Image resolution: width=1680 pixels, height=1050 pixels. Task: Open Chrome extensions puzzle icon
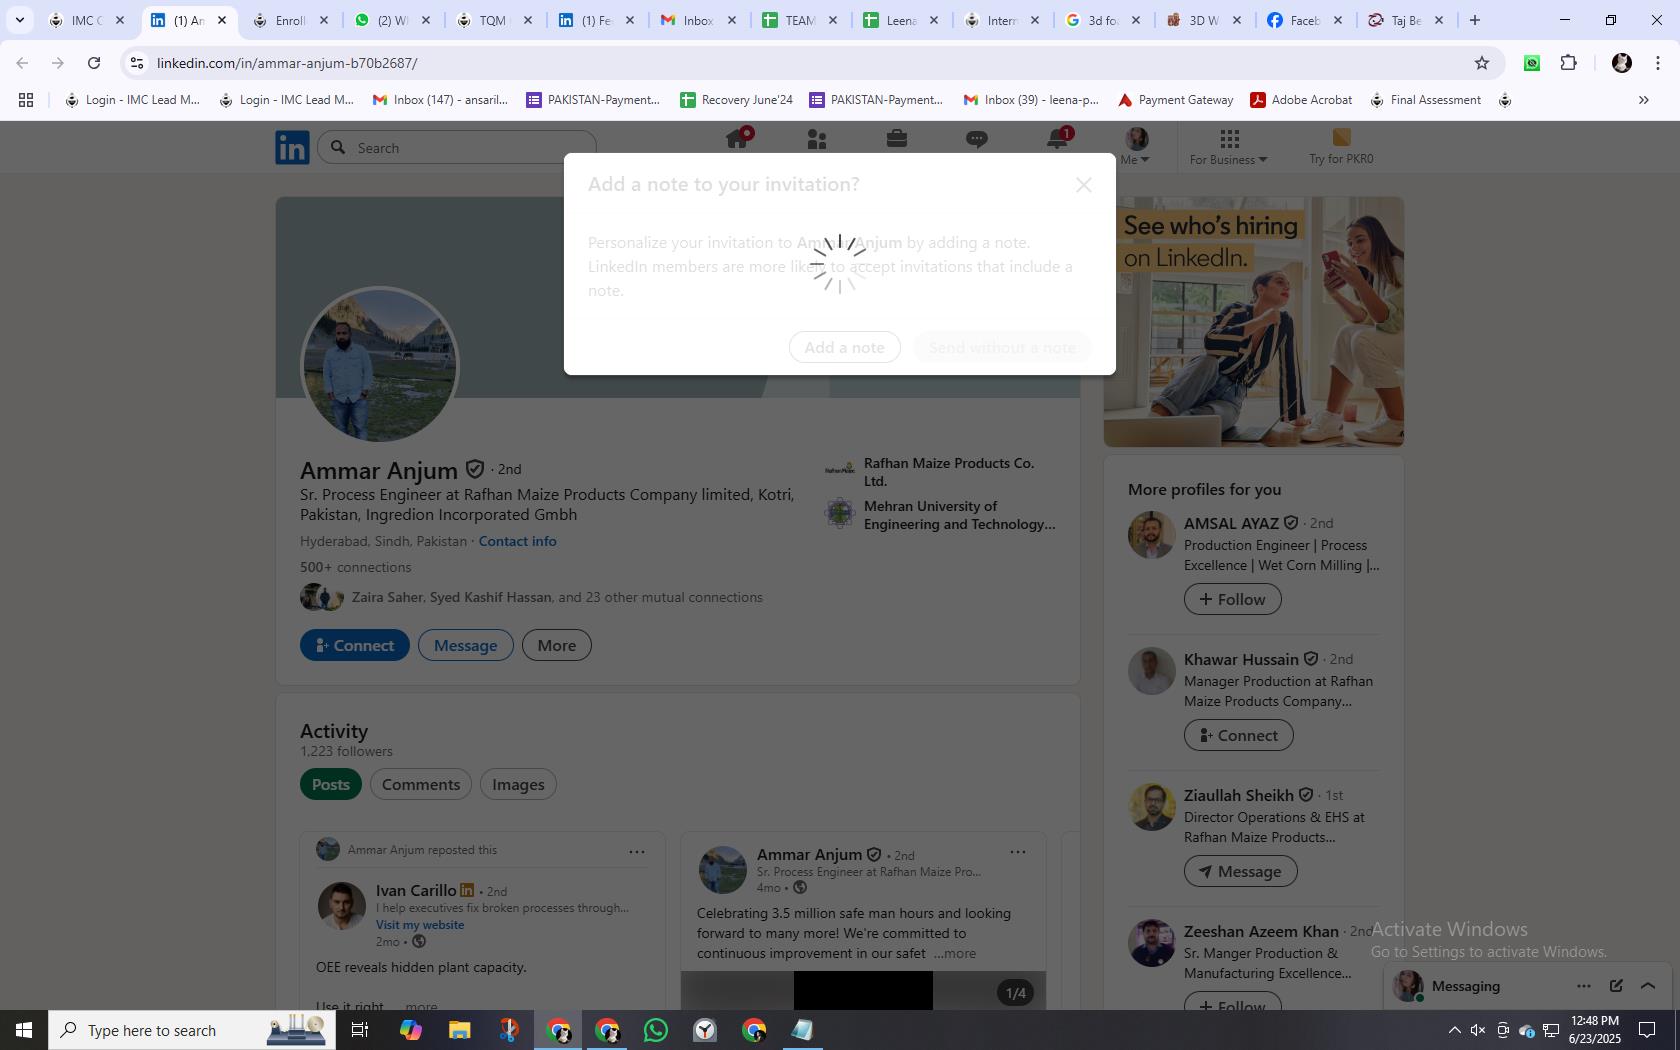point(1569,63)
